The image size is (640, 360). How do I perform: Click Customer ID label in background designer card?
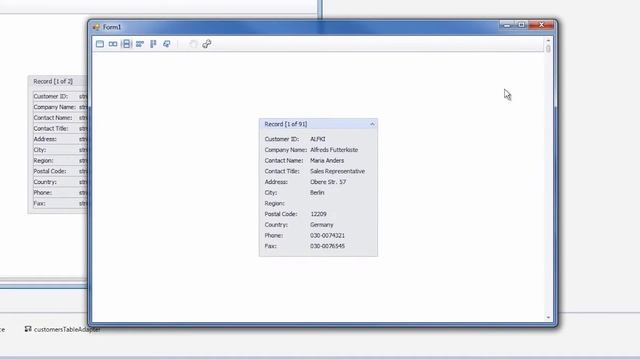(x=51, y=96)
